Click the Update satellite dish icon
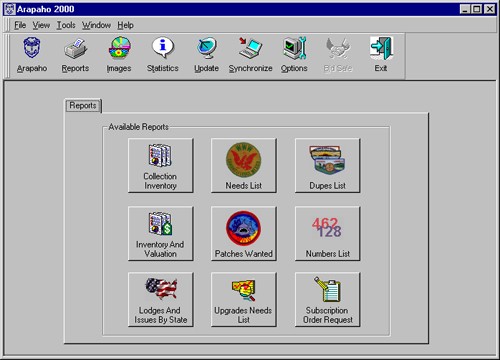 point(206,55)
